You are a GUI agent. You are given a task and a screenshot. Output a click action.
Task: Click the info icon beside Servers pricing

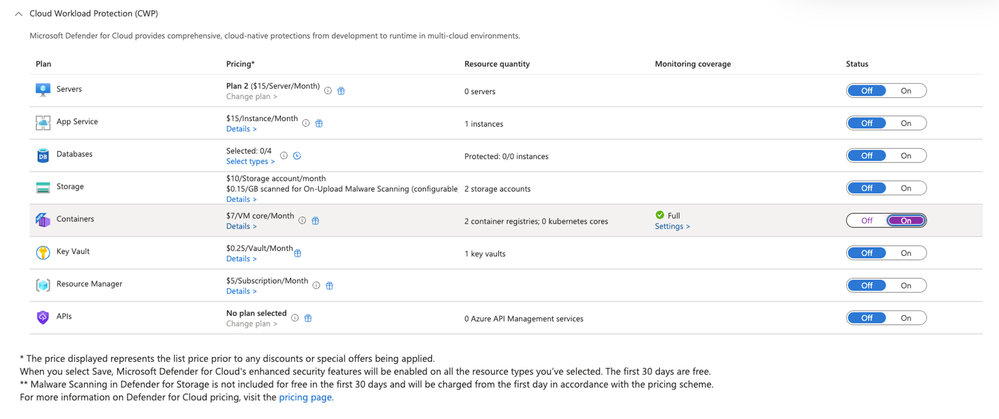tap(328, 91)
